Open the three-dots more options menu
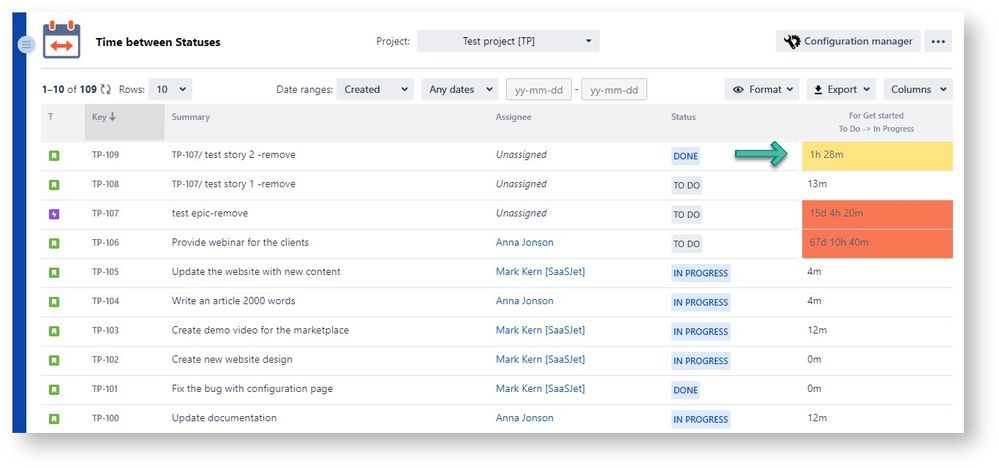 (938, 41)
